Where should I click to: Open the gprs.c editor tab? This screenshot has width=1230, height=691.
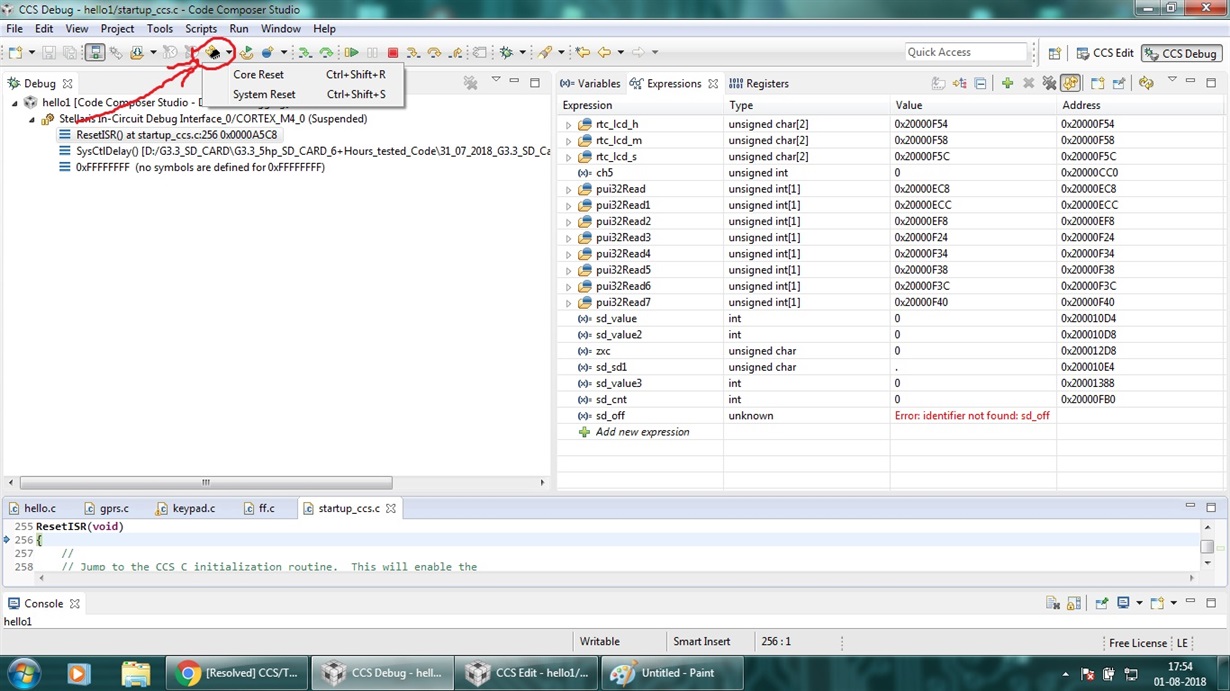106,508
